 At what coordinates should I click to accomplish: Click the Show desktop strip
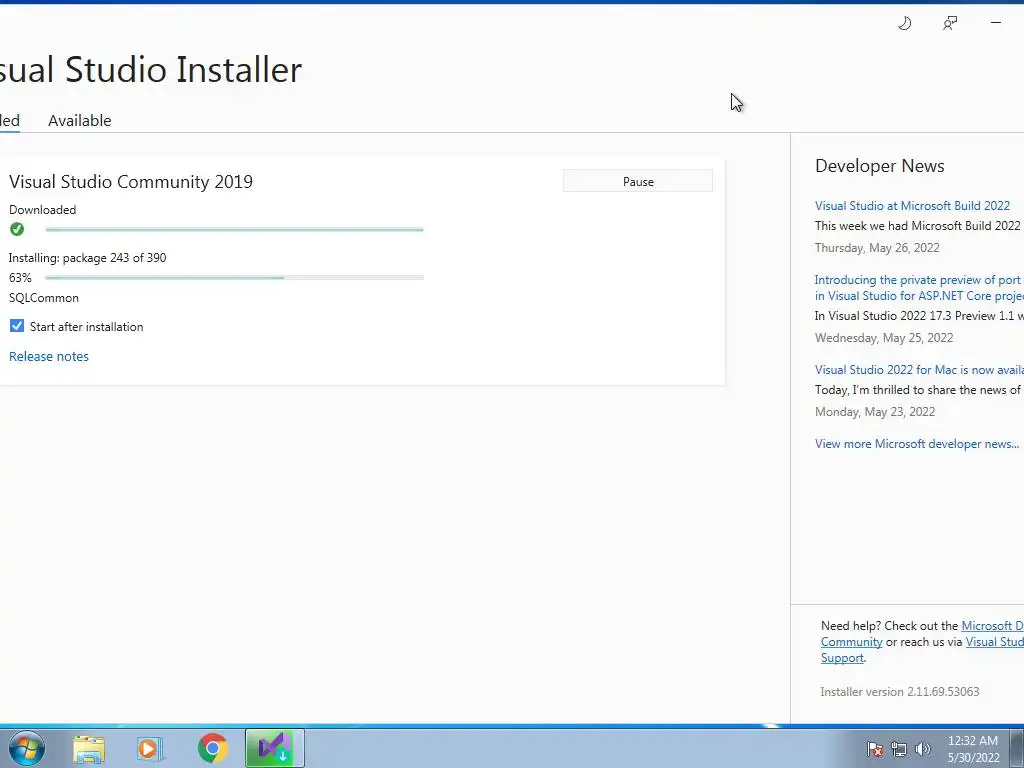point(1017,748)
